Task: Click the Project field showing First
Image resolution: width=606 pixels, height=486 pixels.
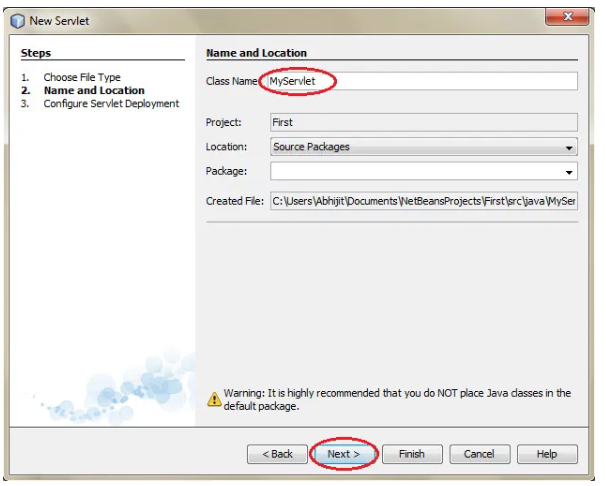Action: pyautogui.click(x=423, y=123)
